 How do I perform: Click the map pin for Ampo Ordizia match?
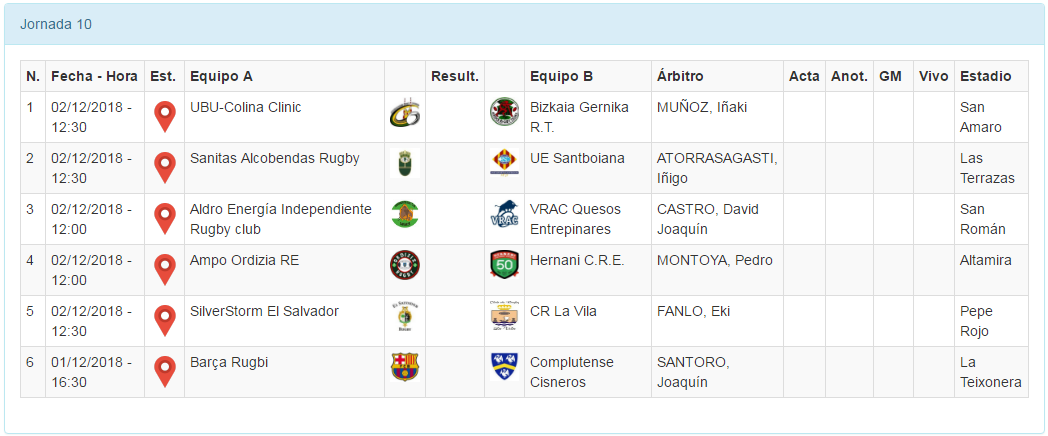pyautogui.click(x=164, y=270)
